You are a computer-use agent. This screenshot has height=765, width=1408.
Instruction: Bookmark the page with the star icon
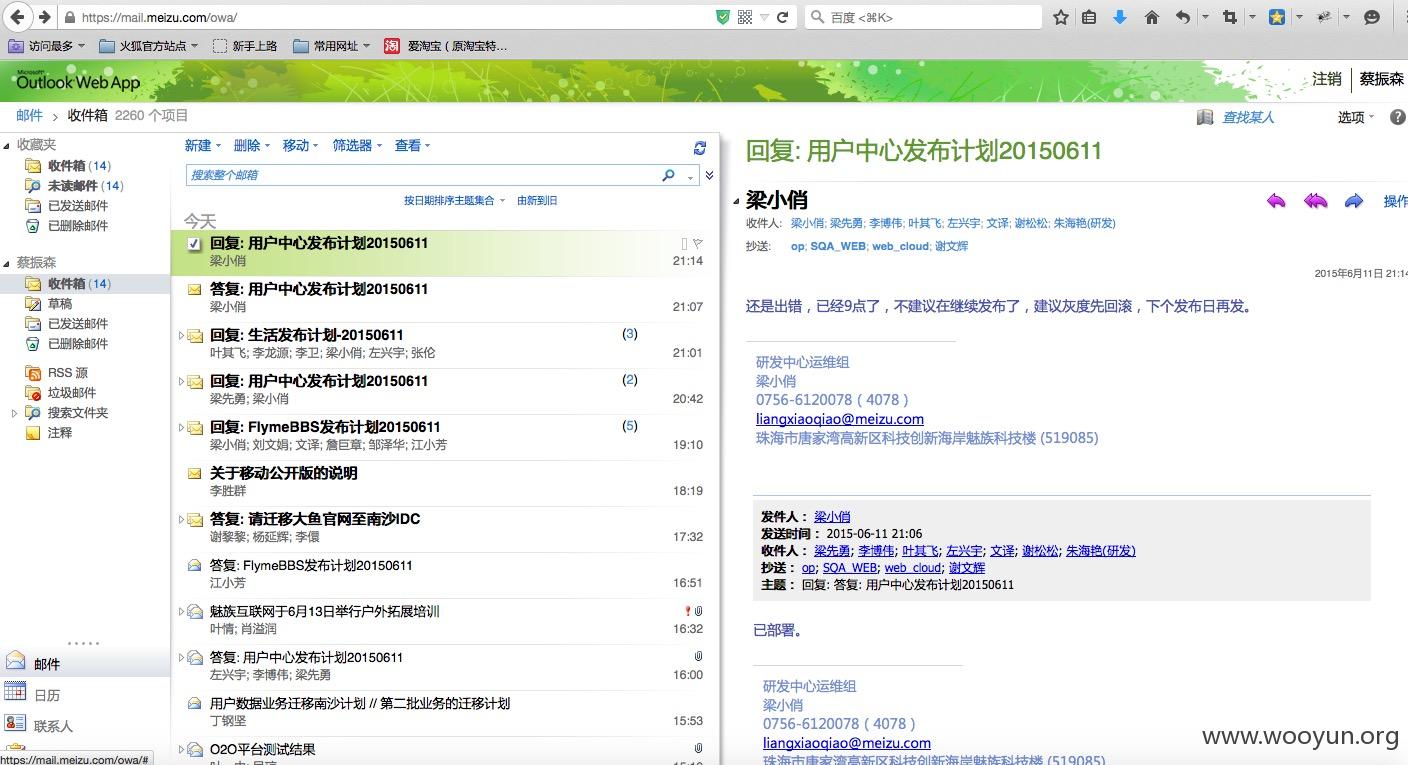pos(1062,17)
